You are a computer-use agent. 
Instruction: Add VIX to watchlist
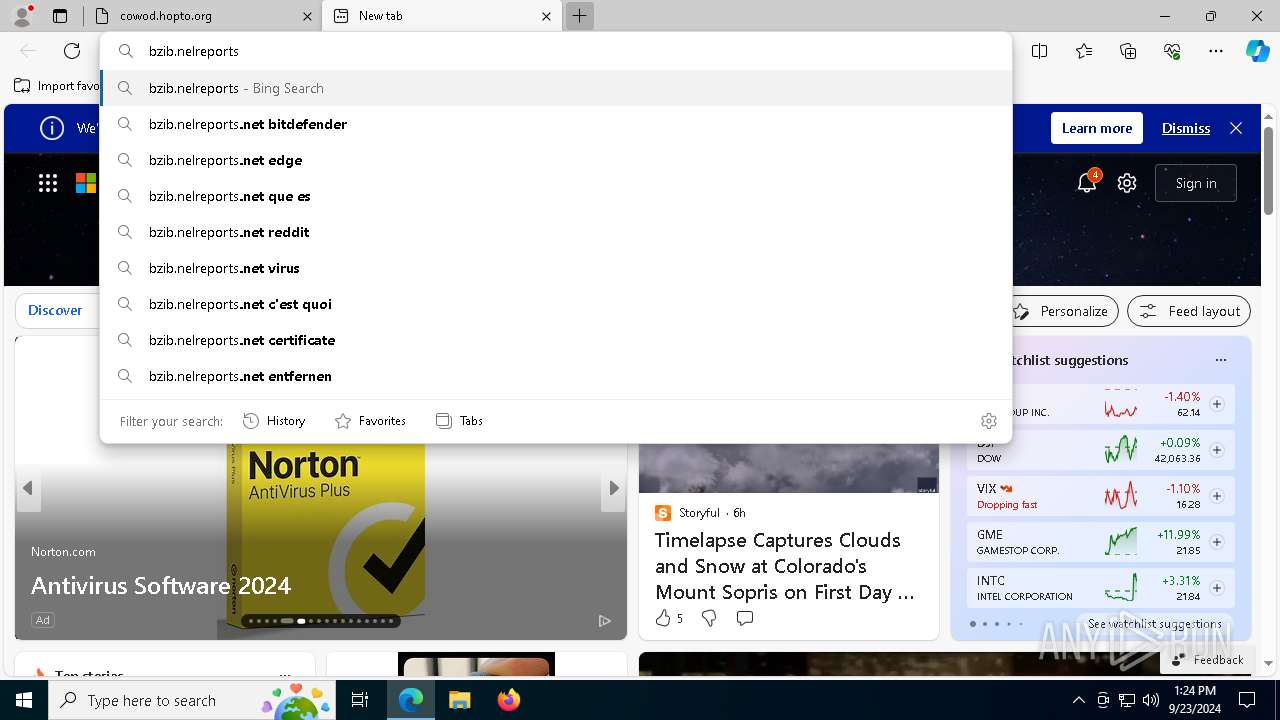[x=1217, y=496]
